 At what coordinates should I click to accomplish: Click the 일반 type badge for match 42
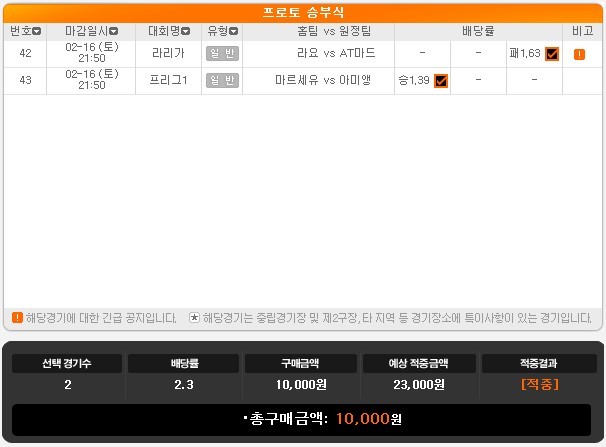[x=222, y=53]
